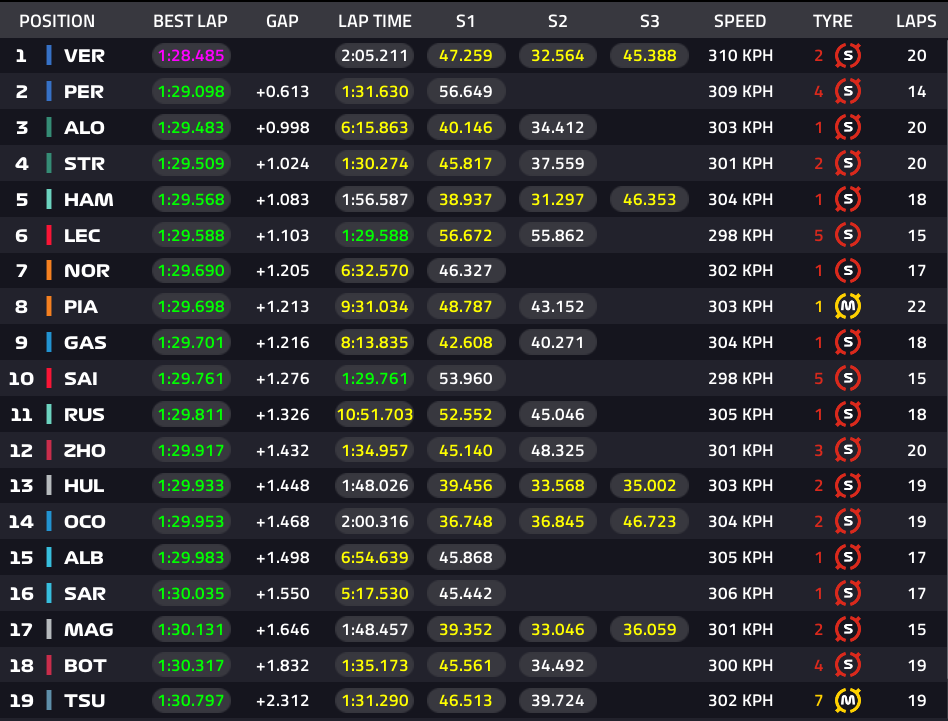Click NOR's 6:32.570 lap time pill
Viewport: 948px width, 721px height.
374,271
